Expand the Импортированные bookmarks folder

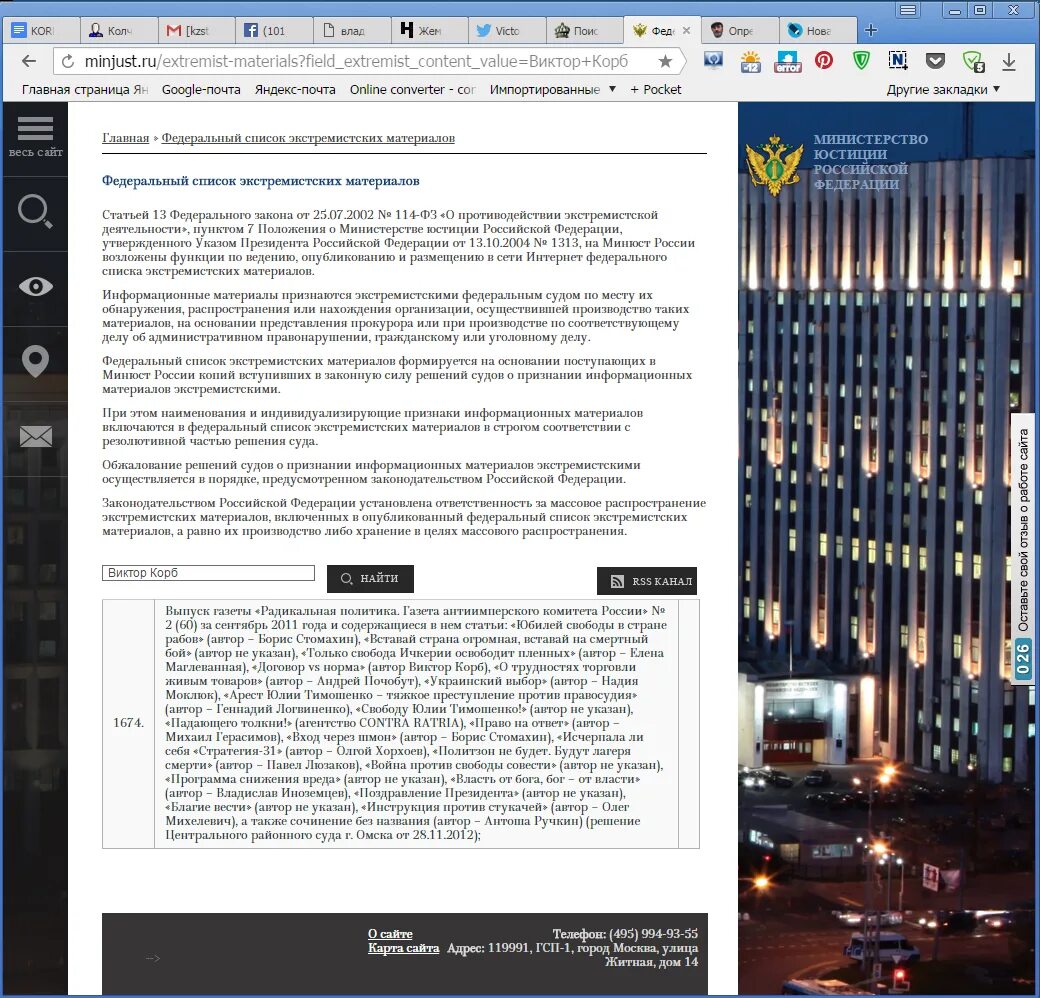tap(552, 90)
